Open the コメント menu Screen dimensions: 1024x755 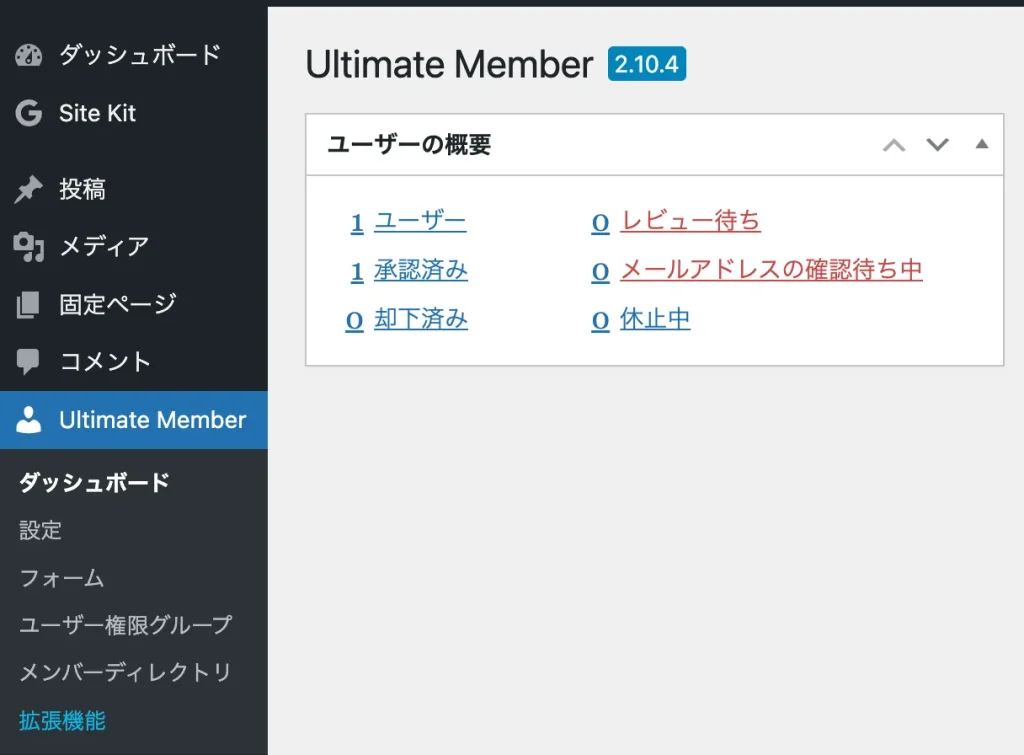coord(134,361)
